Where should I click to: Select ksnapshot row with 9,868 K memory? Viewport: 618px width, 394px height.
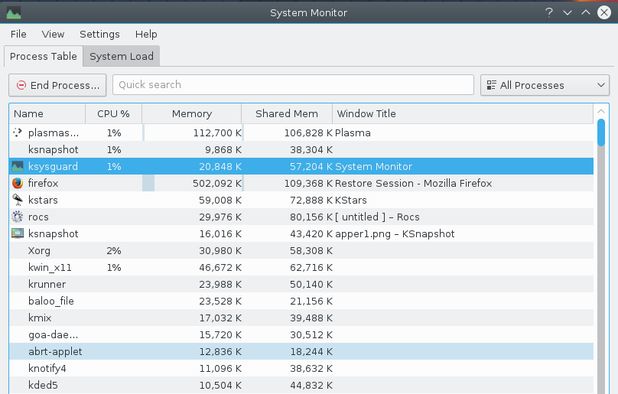pyautogui.click(x=301, y=150)
